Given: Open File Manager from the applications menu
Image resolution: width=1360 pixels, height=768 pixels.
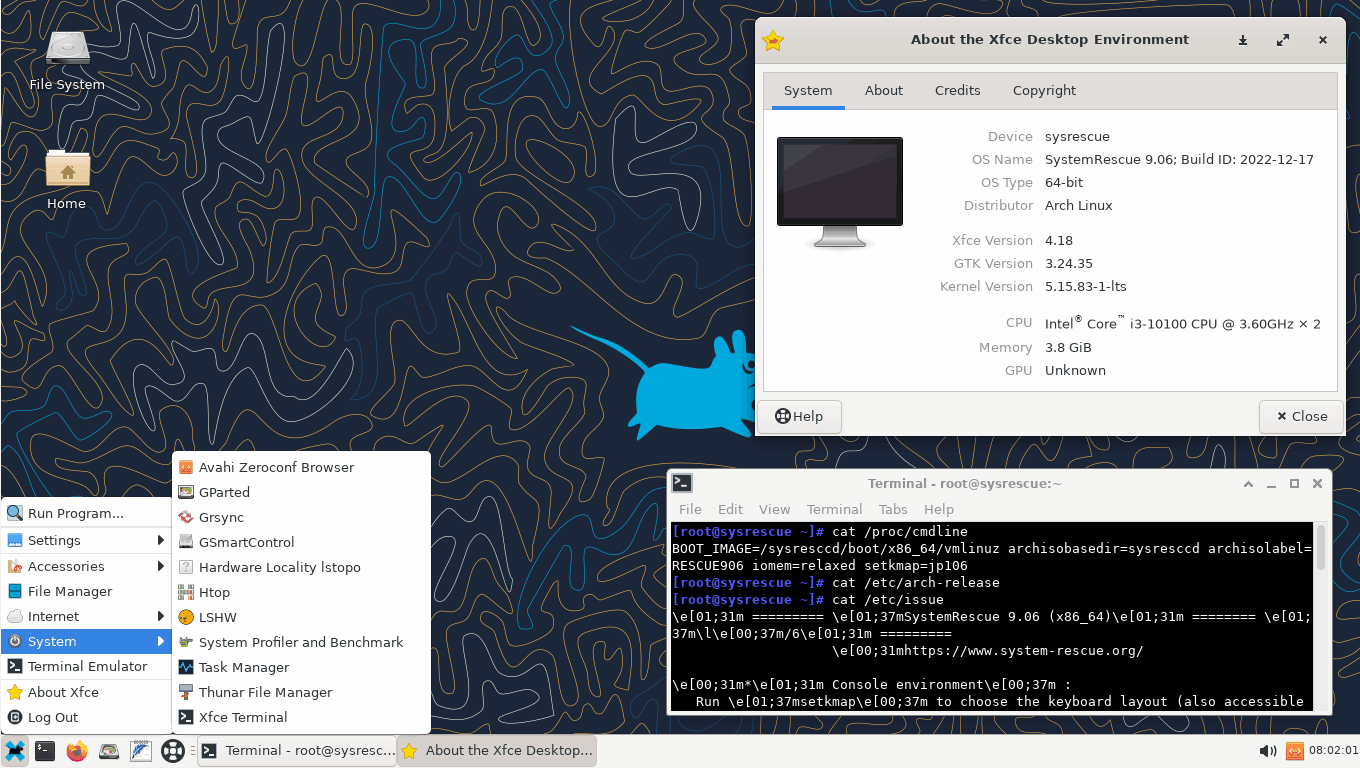Looking at the screenshot, I should coord(87,591).
